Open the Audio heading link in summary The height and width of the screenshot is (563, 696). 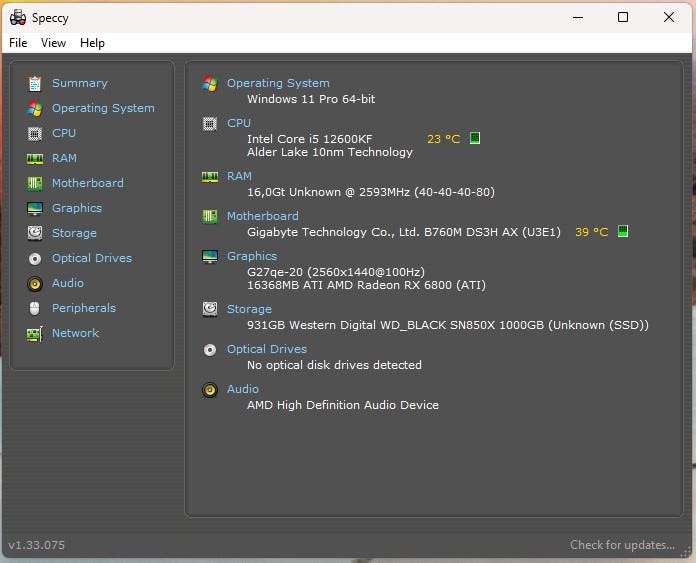pyautogui.click(x=243, y=389)
